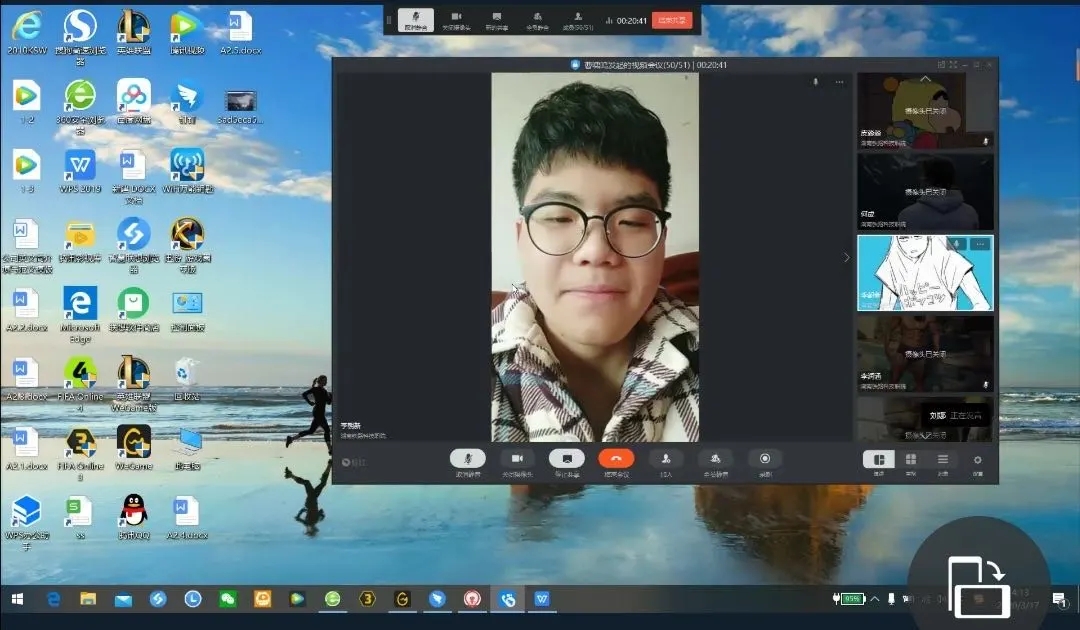Screen dimensions: 1080x630
Task: Click the mic icon on the manga-drawing thumbnail
Action: pos(957,244)
